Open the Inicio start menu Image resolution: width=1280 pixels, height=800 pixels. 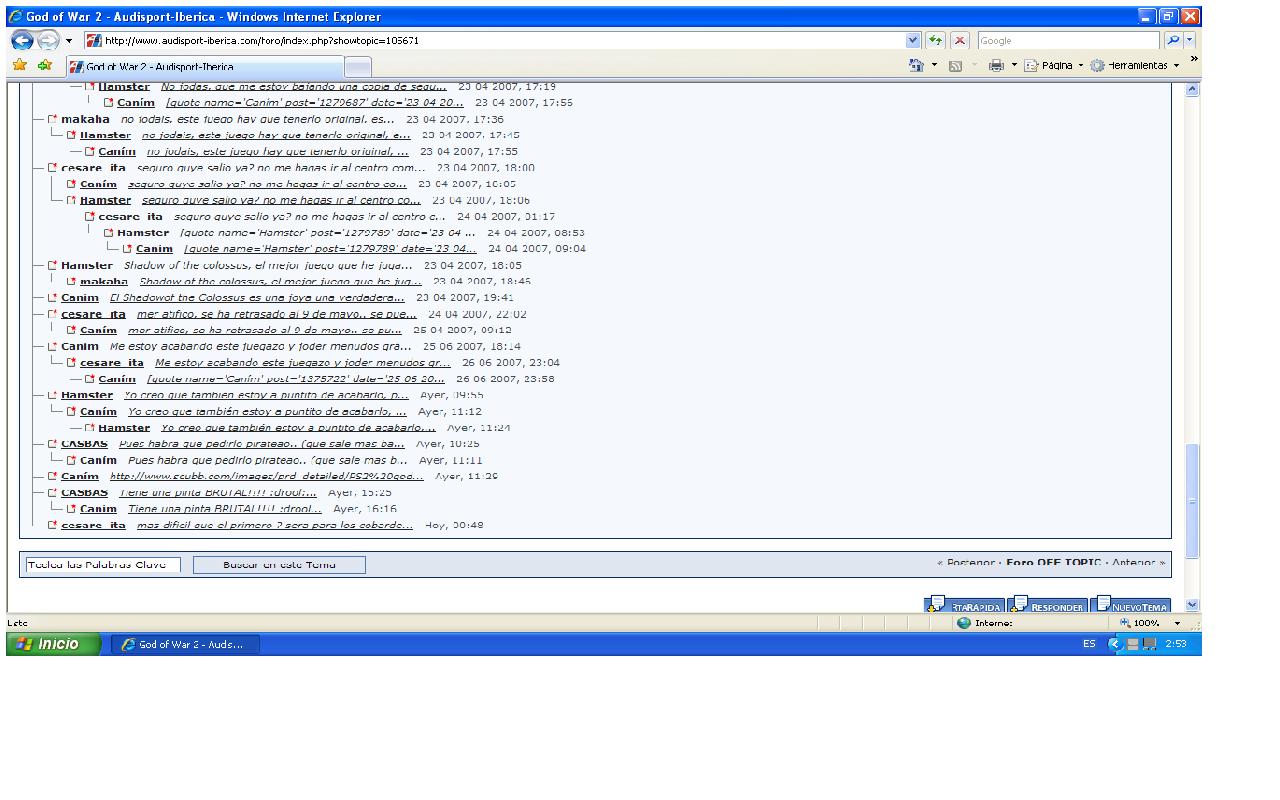53,644
